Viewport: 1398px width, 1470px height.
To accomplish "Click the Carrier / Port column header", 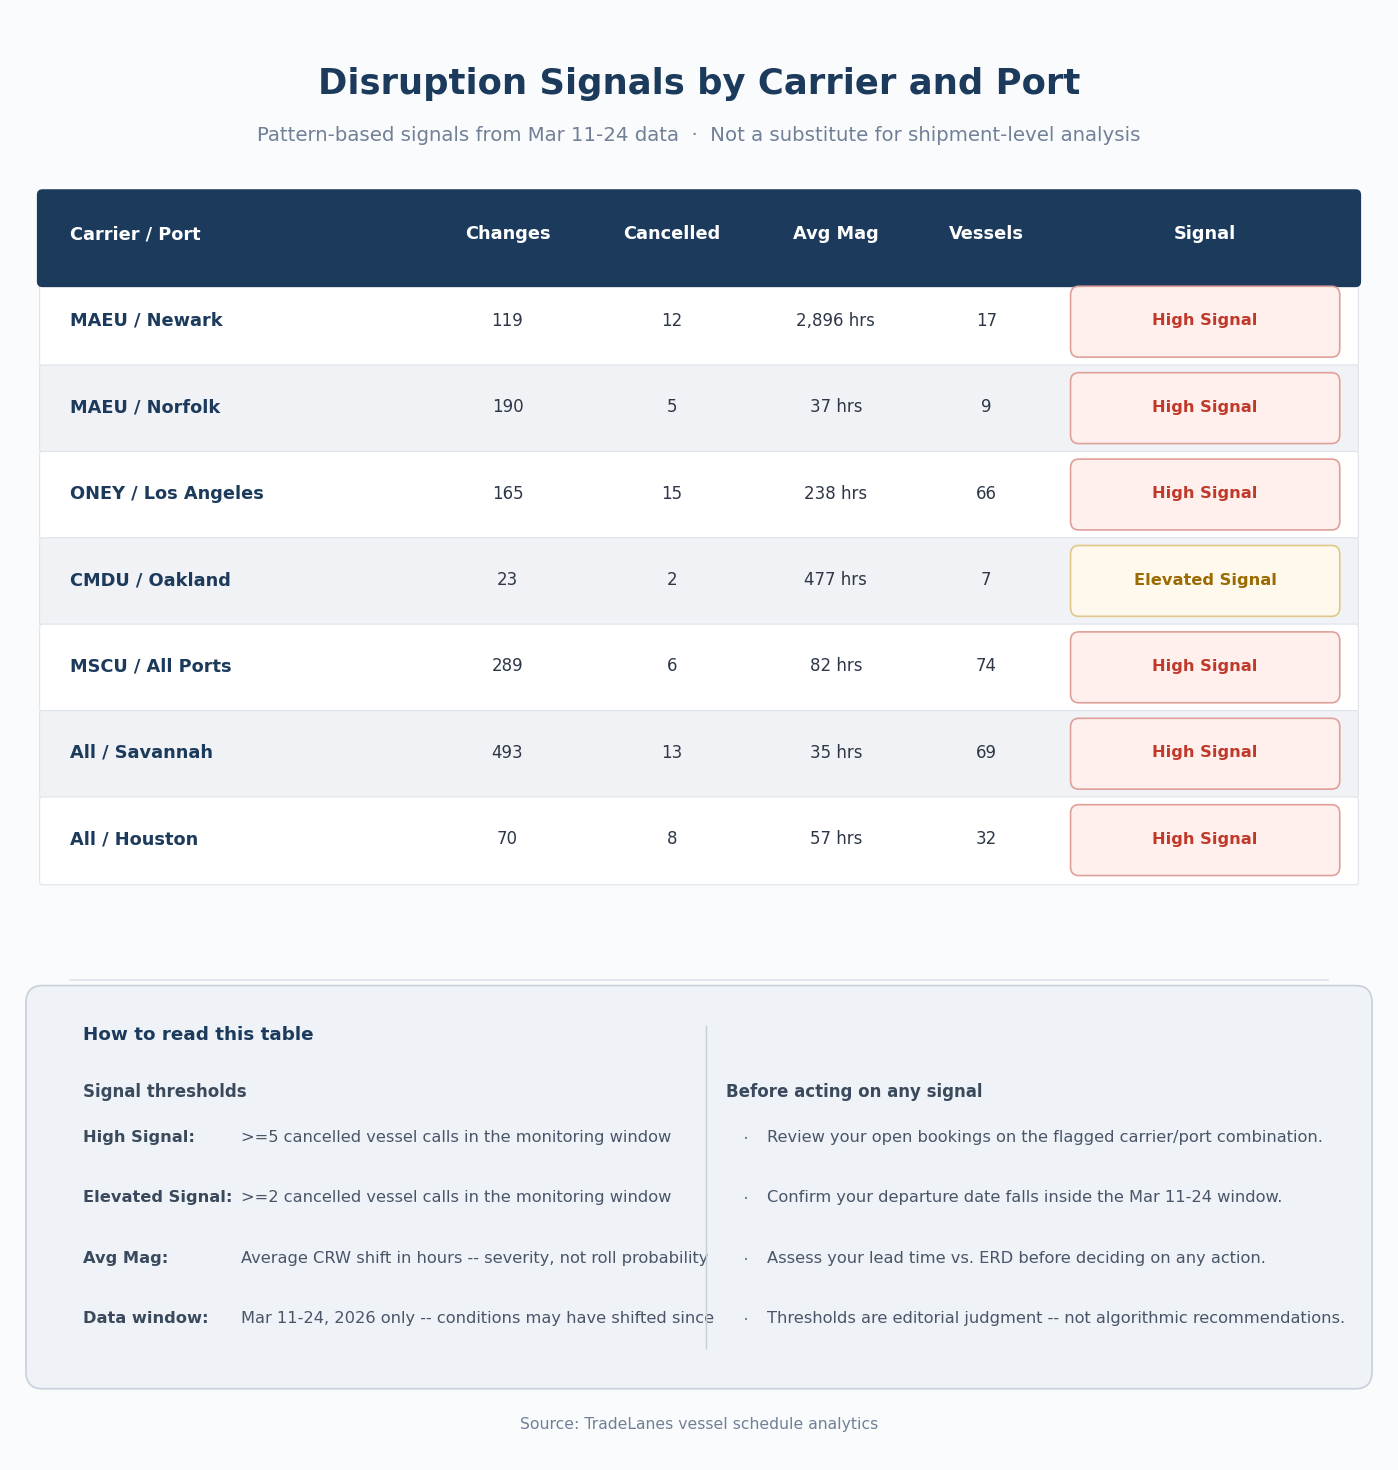I will 135,235.
